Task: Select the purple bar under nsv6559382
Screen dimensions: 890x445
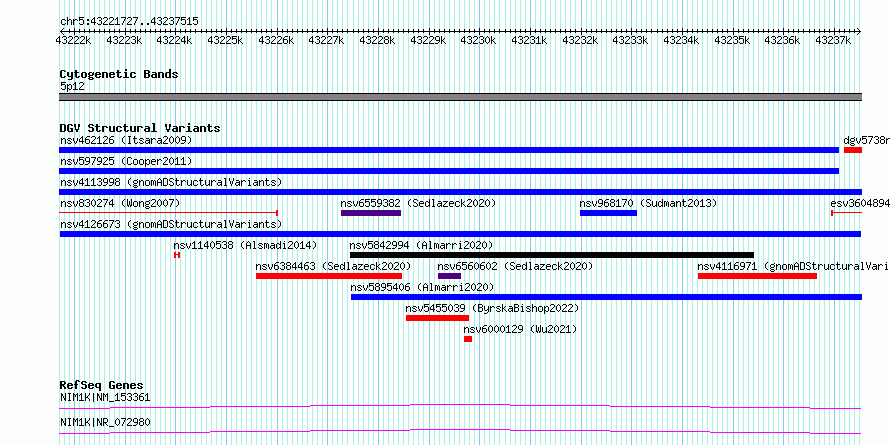Action: pos(371,213)
